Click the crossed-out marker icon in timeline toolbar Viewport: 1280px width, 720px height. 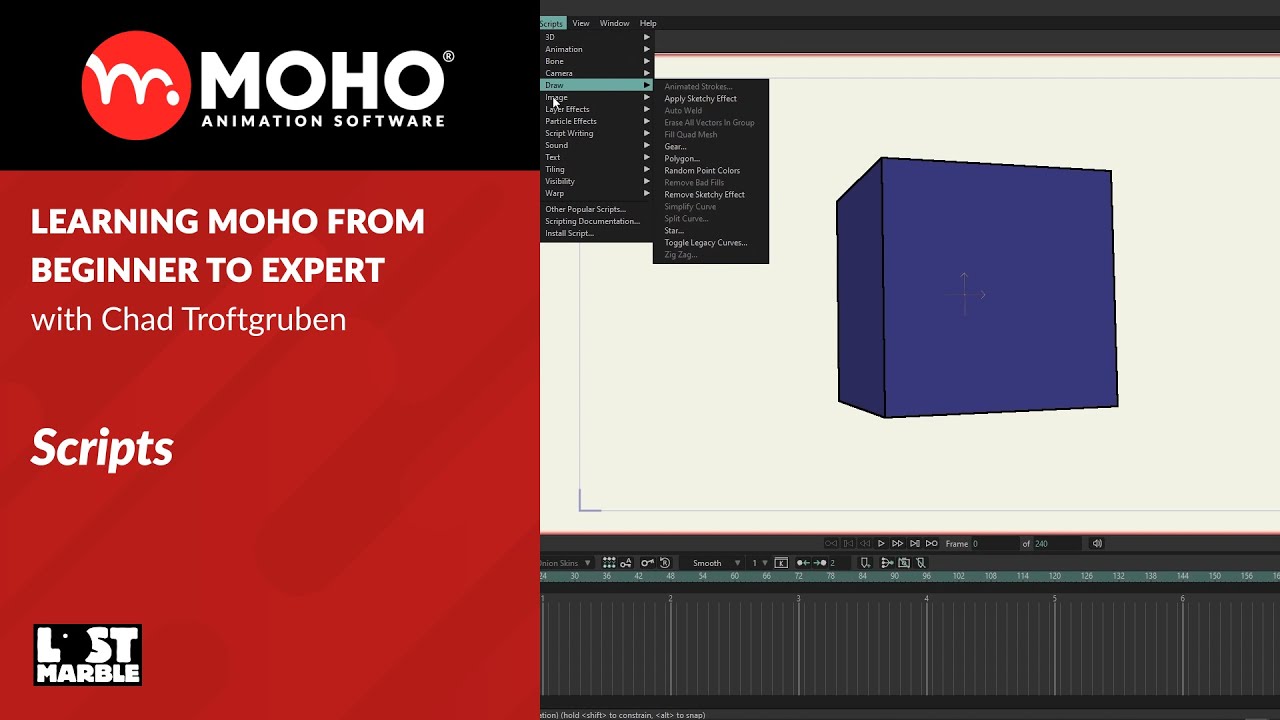pos(921,563)
